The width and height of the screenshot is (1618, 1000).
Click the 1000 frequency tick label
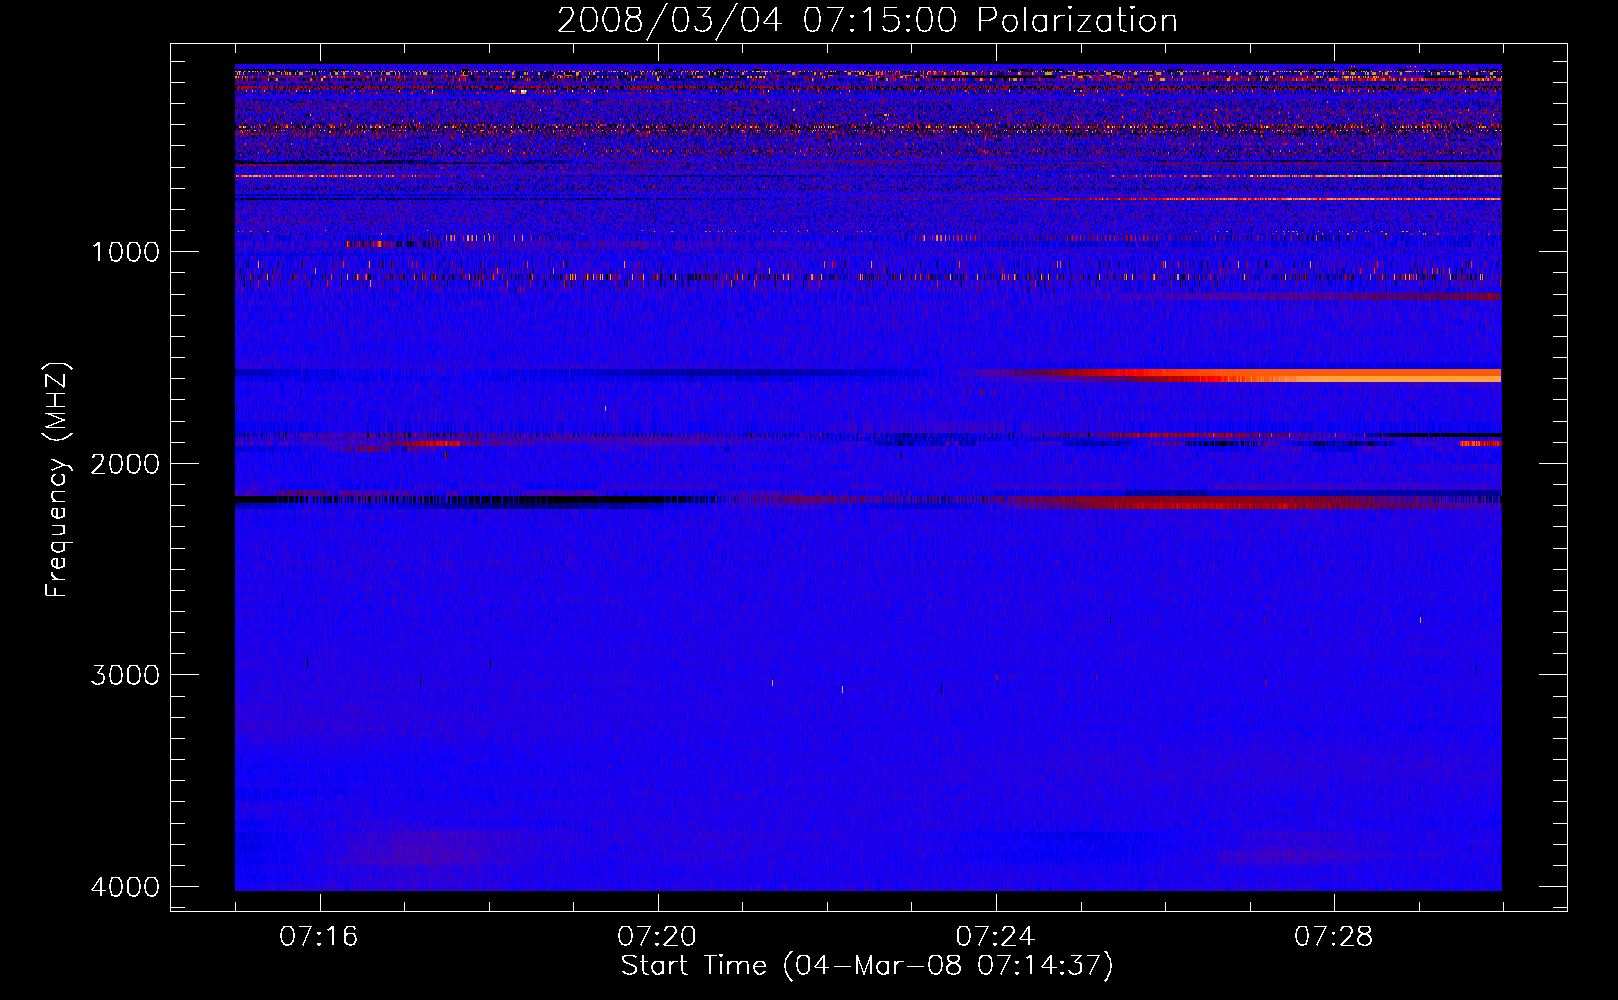[x=126, y=252]
